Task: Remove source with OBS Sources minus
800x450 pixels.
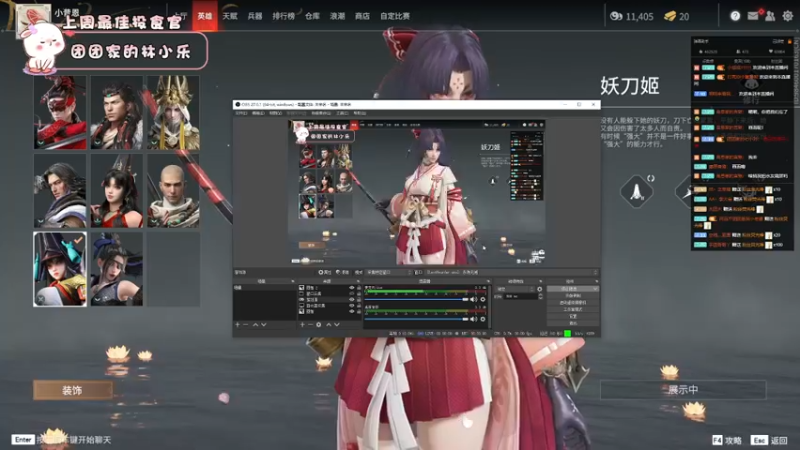Action: tap(310, 324)
